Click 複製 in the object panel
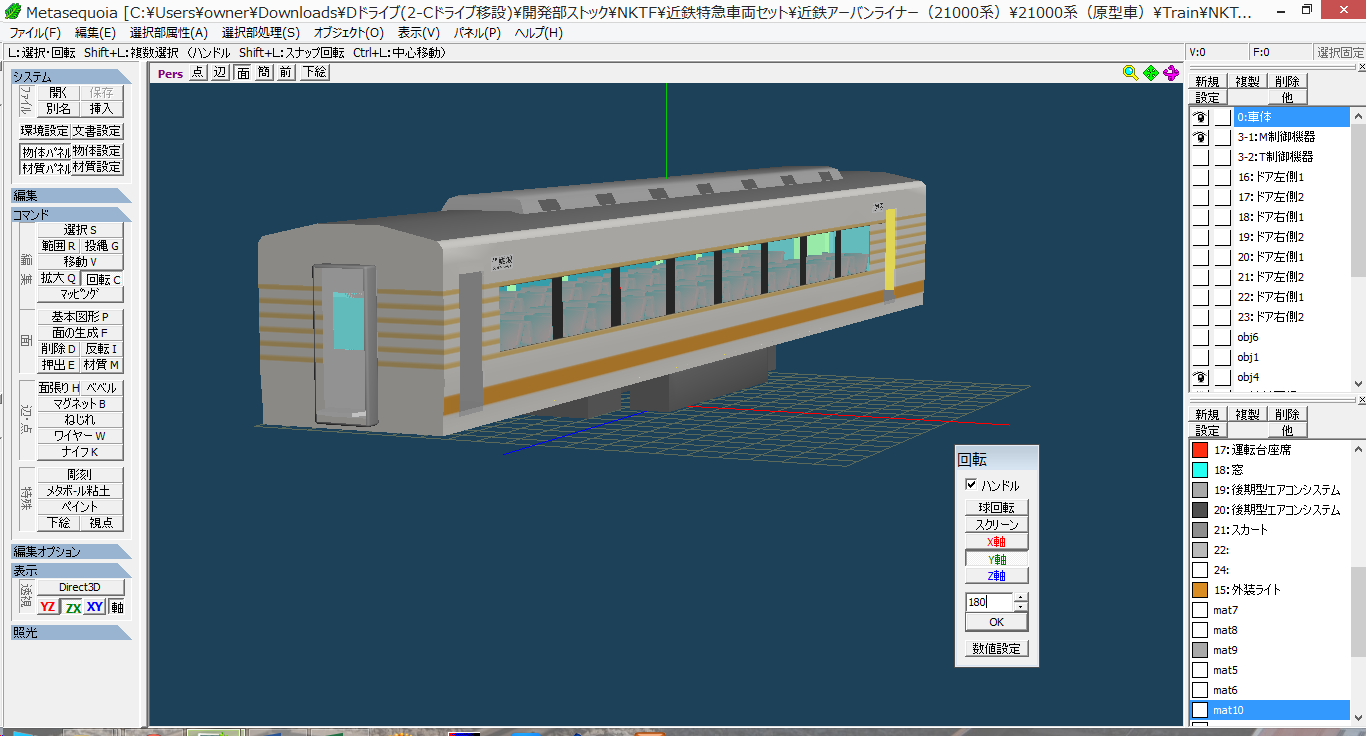 [1247, 82]
